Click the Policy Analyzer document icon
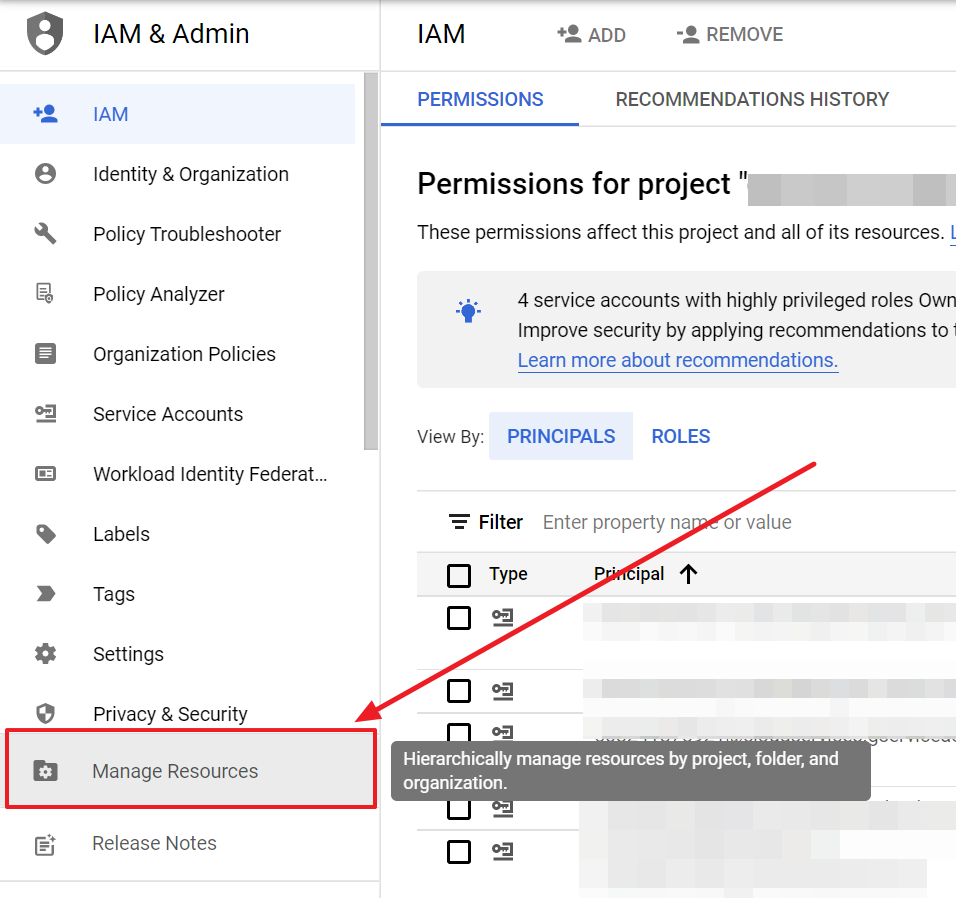This screenshot has width=956, height=898. click(x=45, y=294)
